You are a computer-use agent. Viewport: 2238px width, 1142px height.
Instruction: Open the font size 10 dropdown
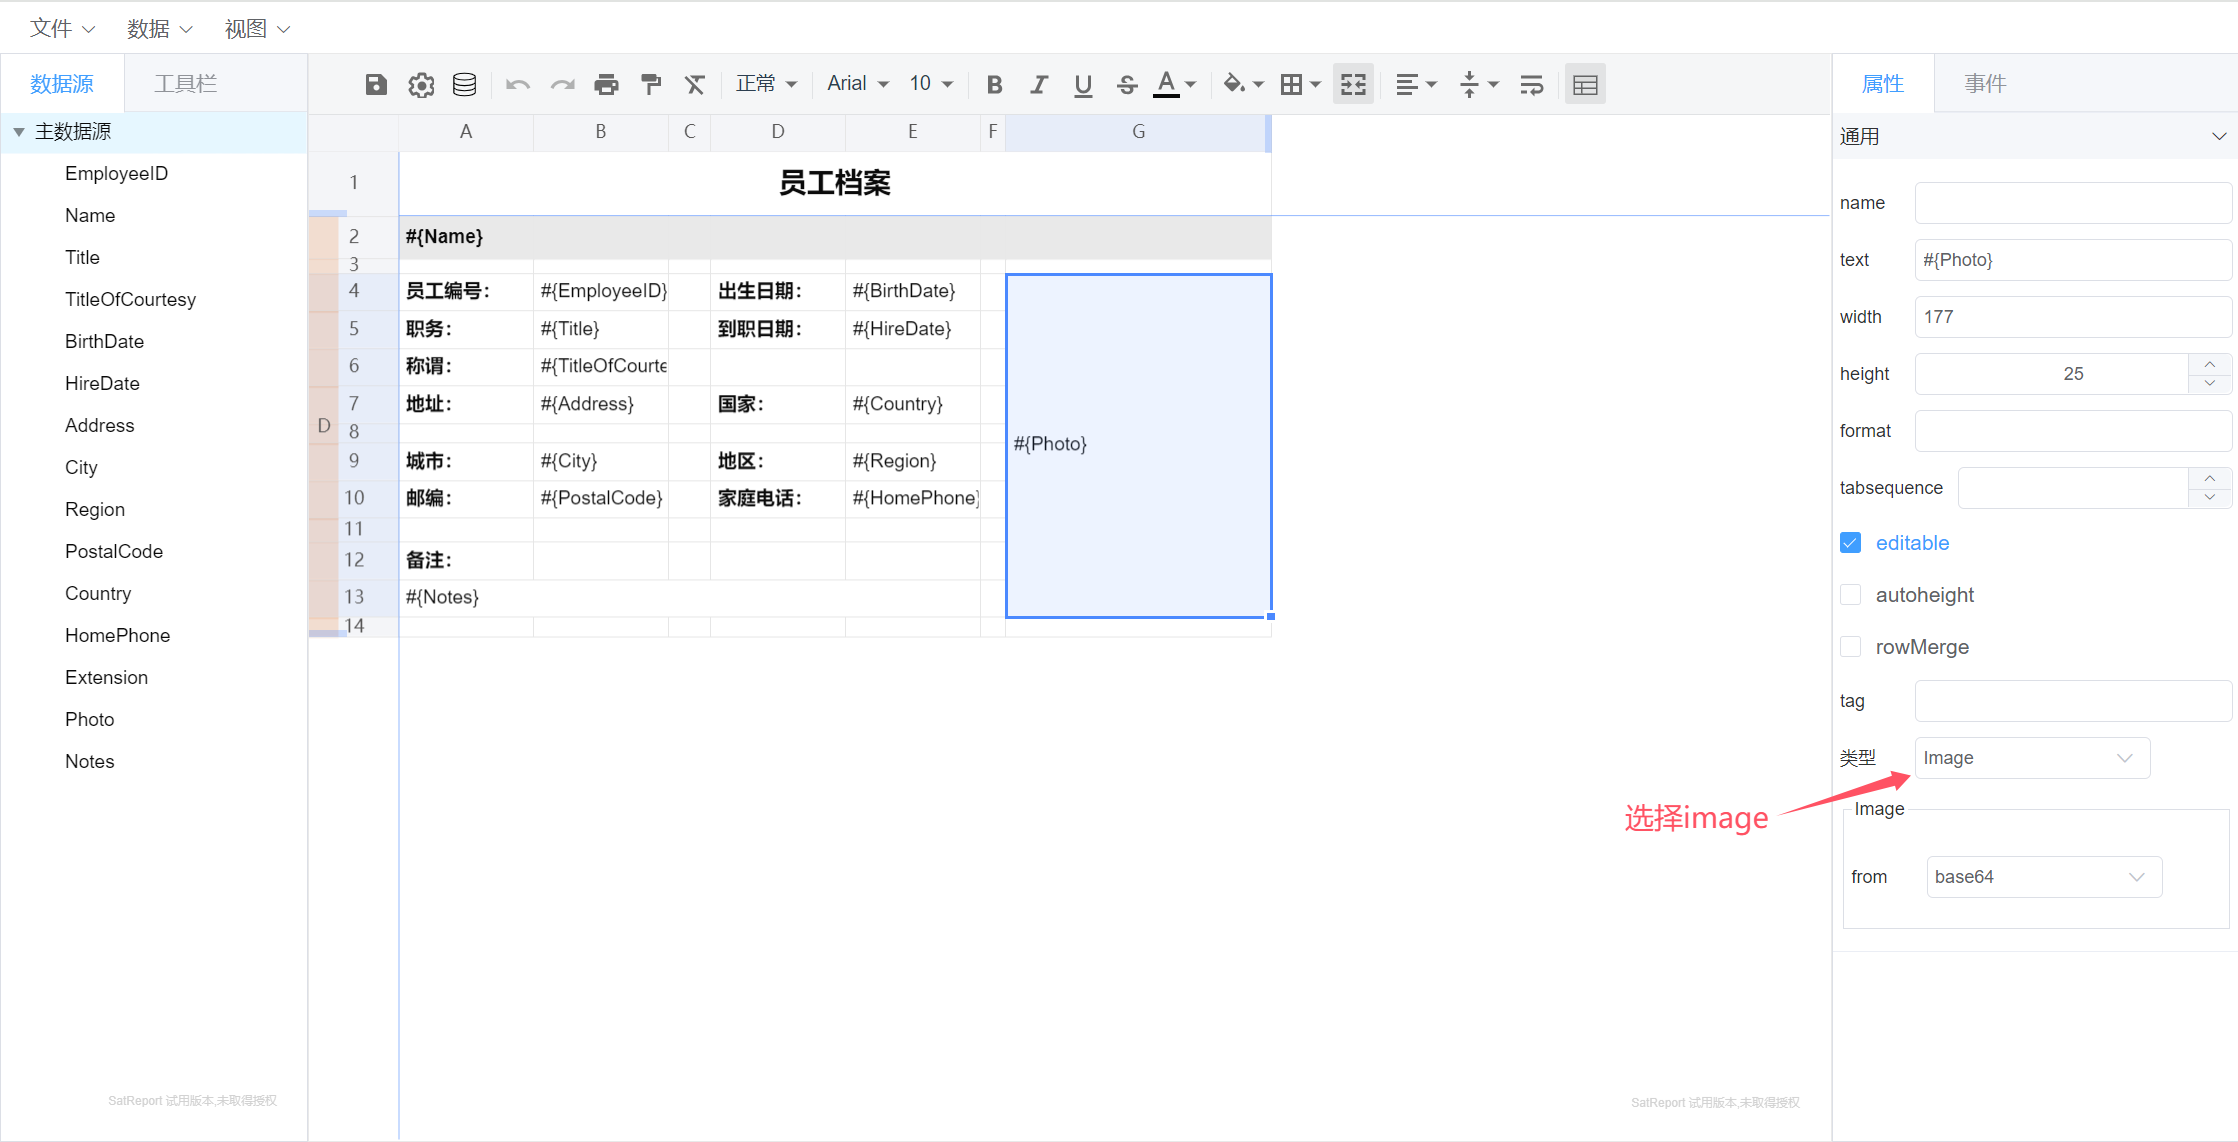click(x=931, y=84)
